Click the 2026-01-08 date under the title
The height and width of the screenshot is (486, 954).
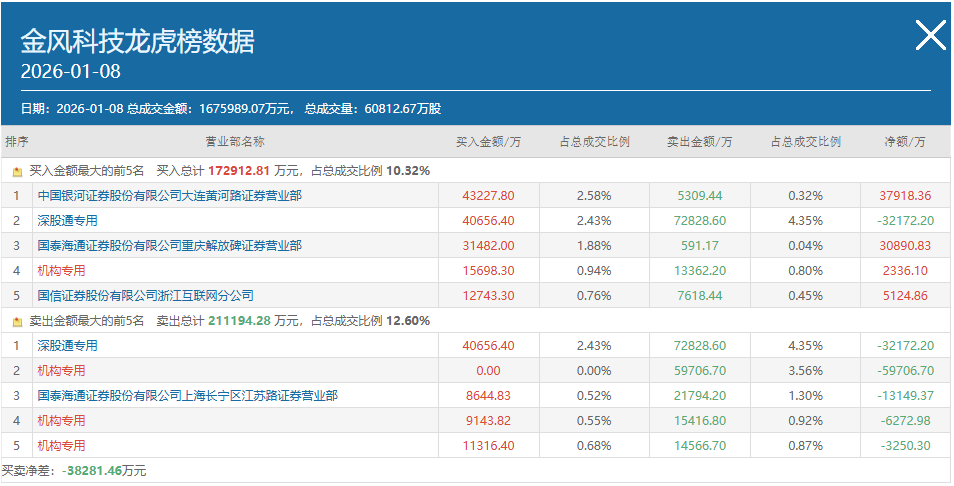[71, 71]
